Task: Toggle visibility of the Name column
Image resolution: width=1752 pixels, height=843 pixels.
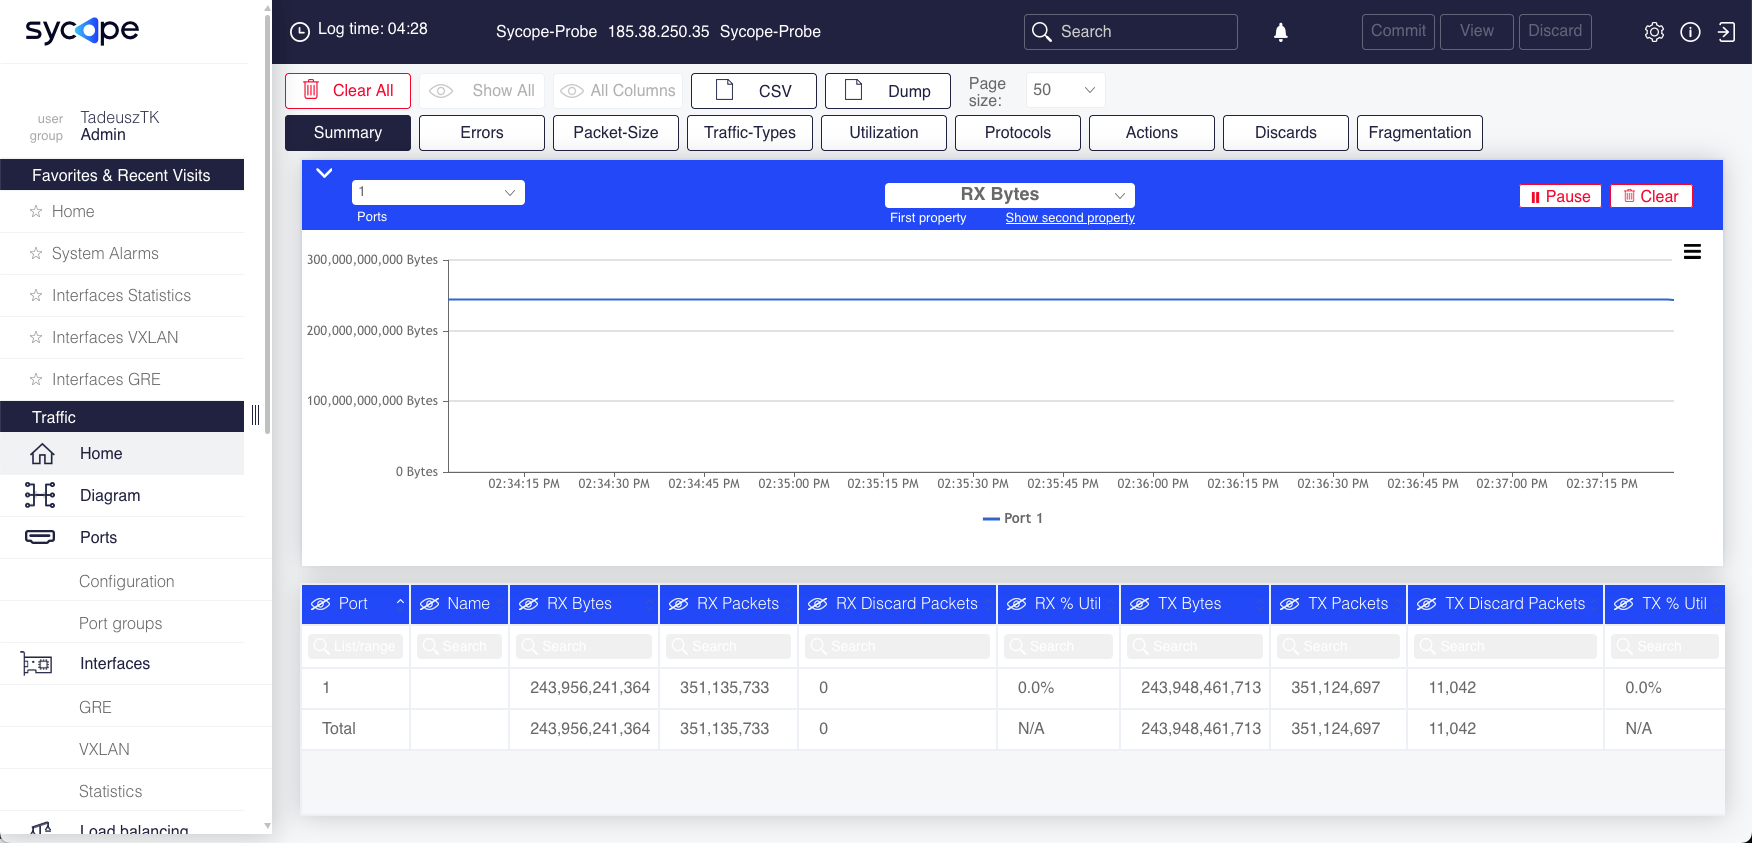Action: point(430,604)
